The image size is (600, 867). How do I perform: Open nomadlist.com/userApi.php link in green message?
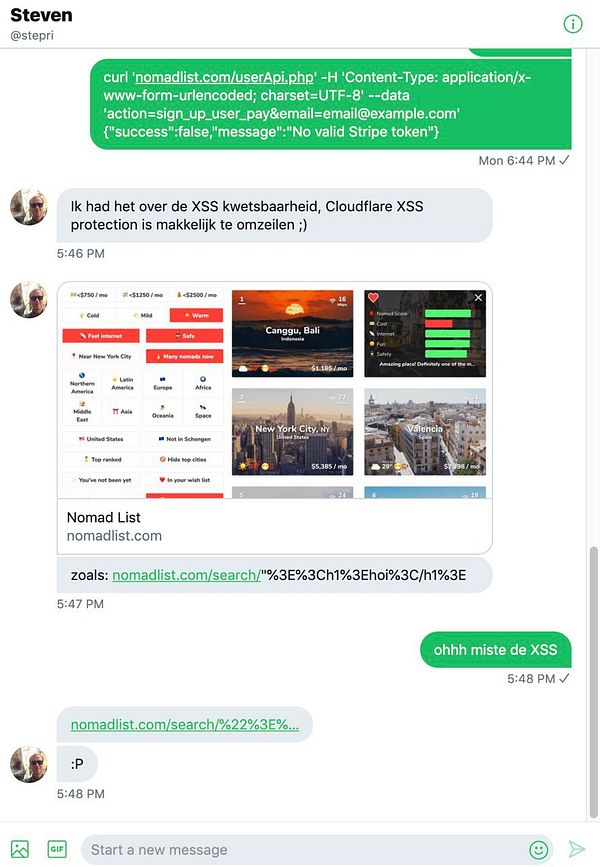[x=225, y=77]
